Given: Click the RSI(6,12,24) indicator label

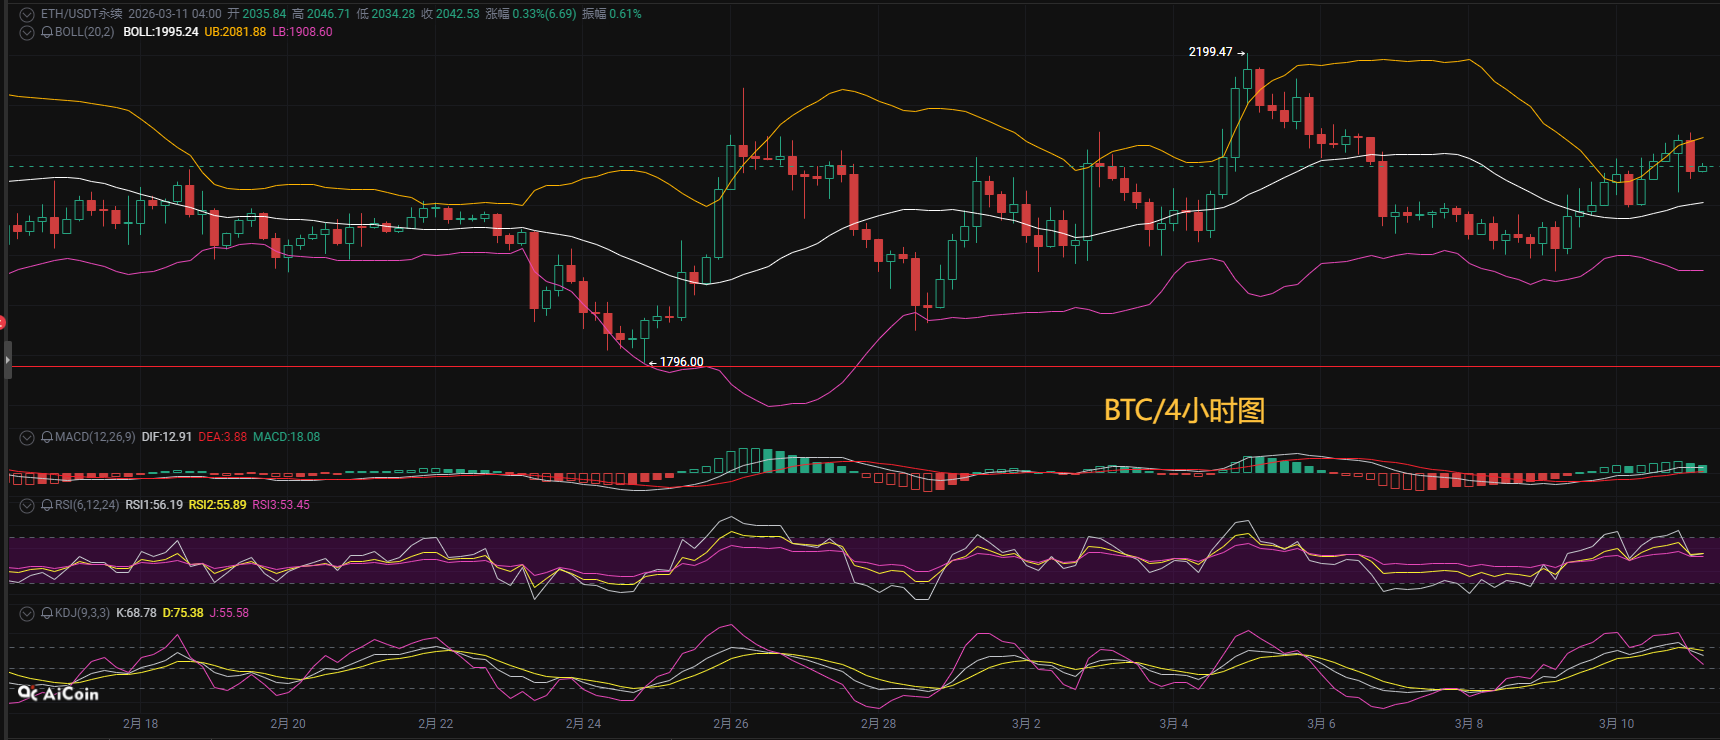Looking at the screenshot, I should (87, 505).
